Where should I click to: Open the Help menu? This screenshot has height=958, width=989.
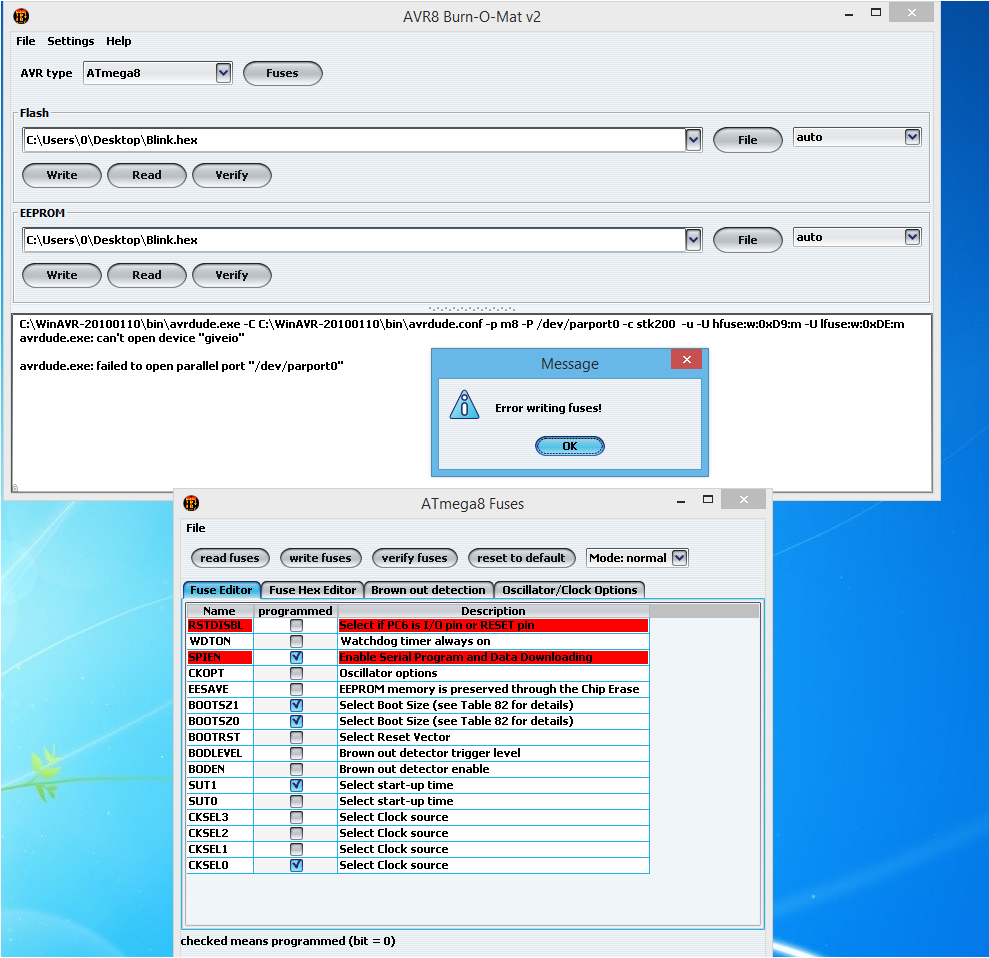coord(119,41)
